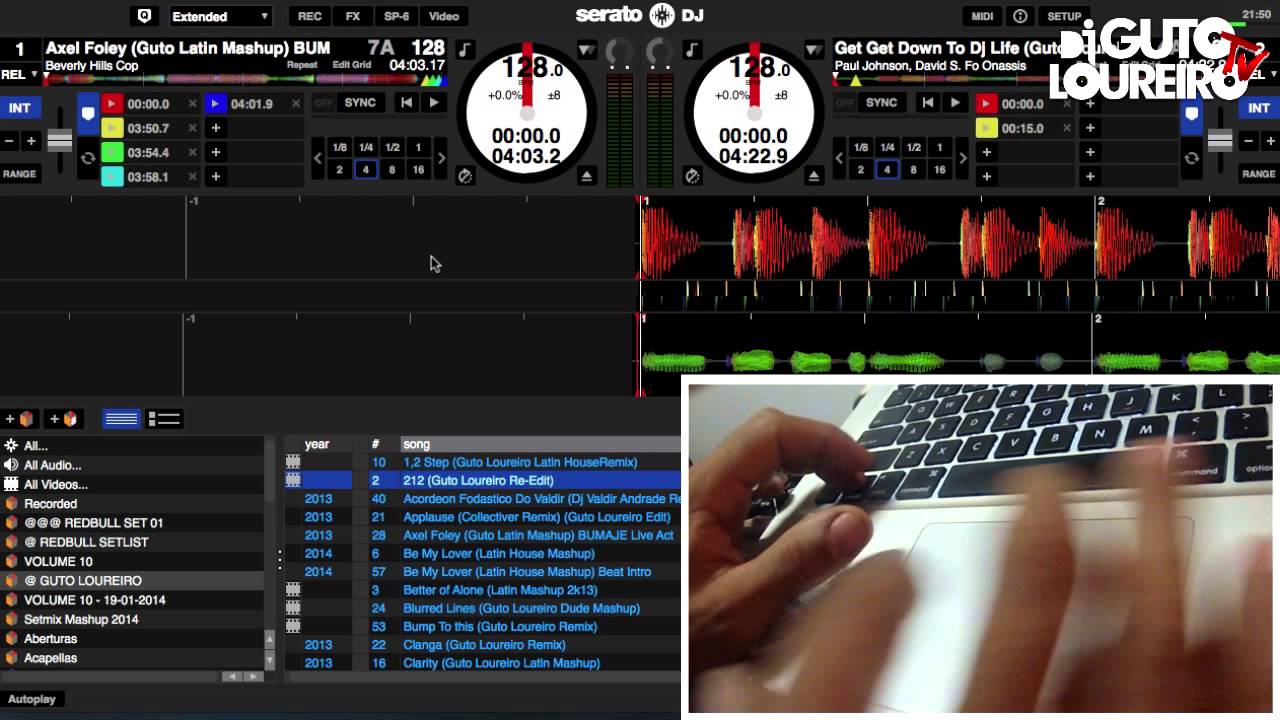Click left deck censor icon
1280x720 pixels.
tap(465, 176)
